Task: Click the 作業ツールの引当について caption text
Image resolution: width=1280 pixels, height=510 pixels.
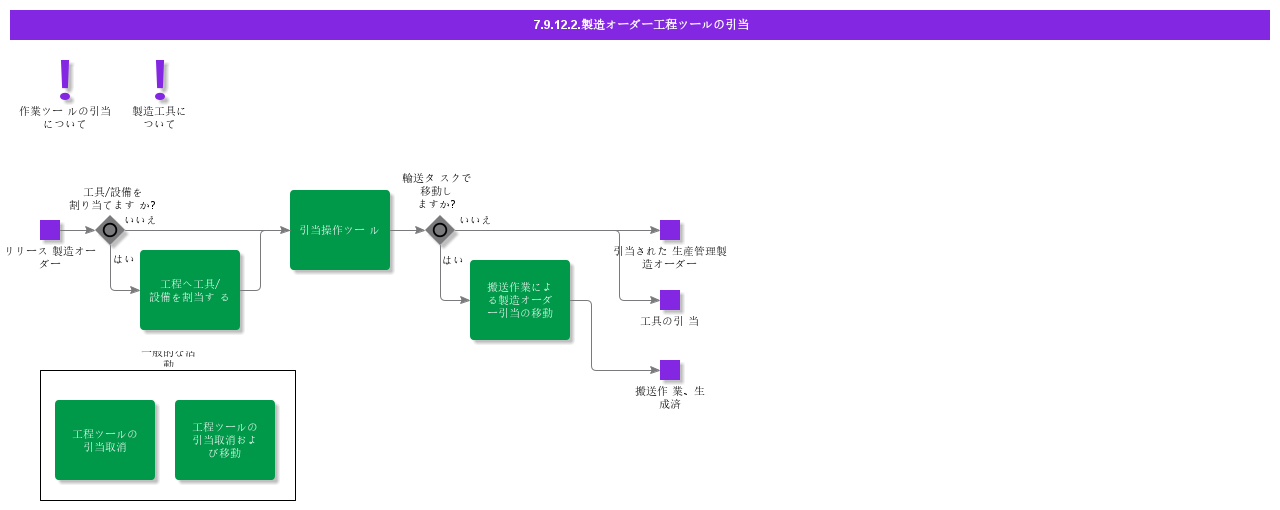Action: click(65, 117)
